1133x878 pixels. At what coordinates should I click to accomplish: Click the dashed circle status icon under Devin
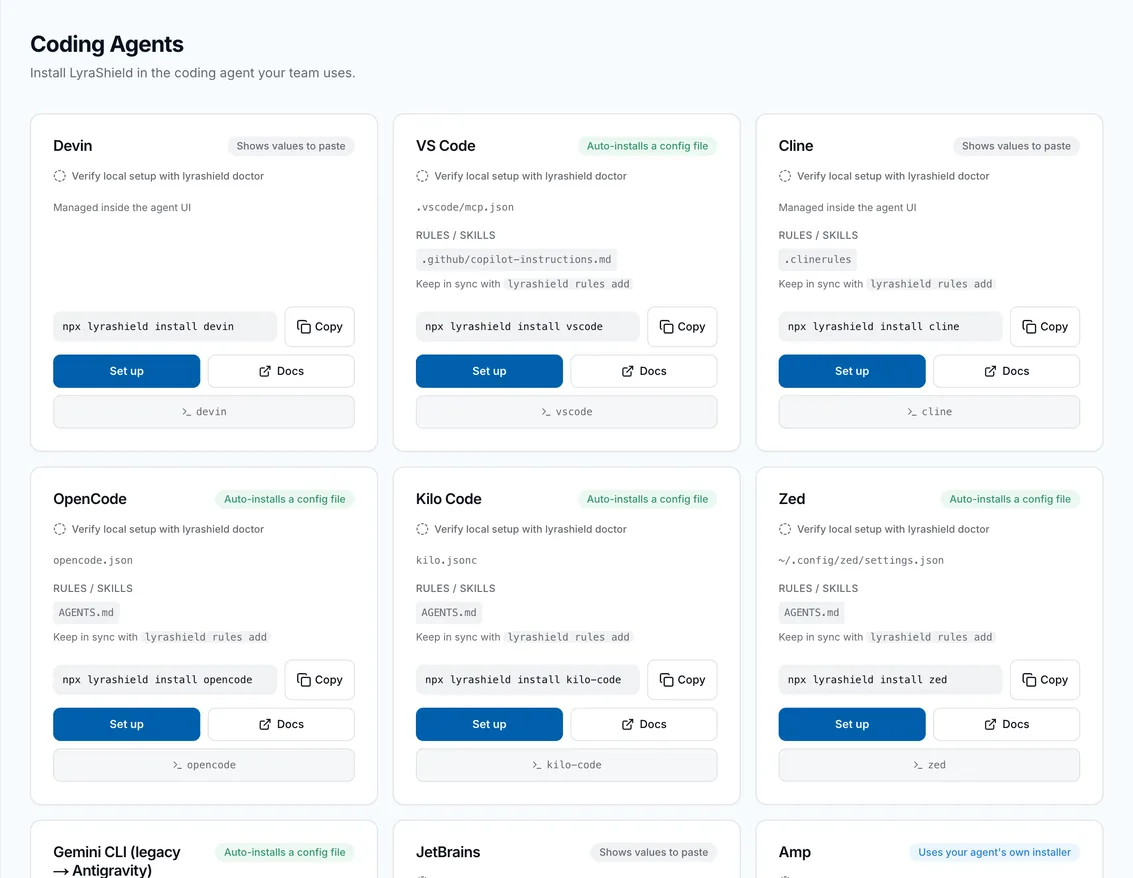[x=59, y=176]
